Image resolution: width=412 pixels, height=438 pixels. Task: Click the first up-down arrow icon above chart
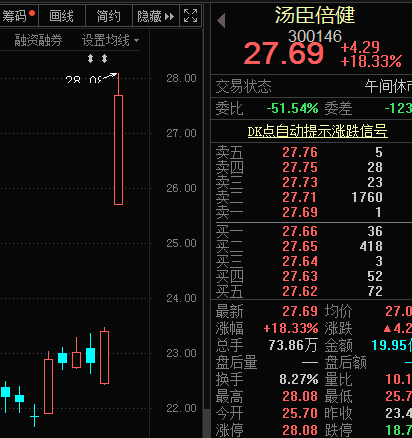pos(90,59)
